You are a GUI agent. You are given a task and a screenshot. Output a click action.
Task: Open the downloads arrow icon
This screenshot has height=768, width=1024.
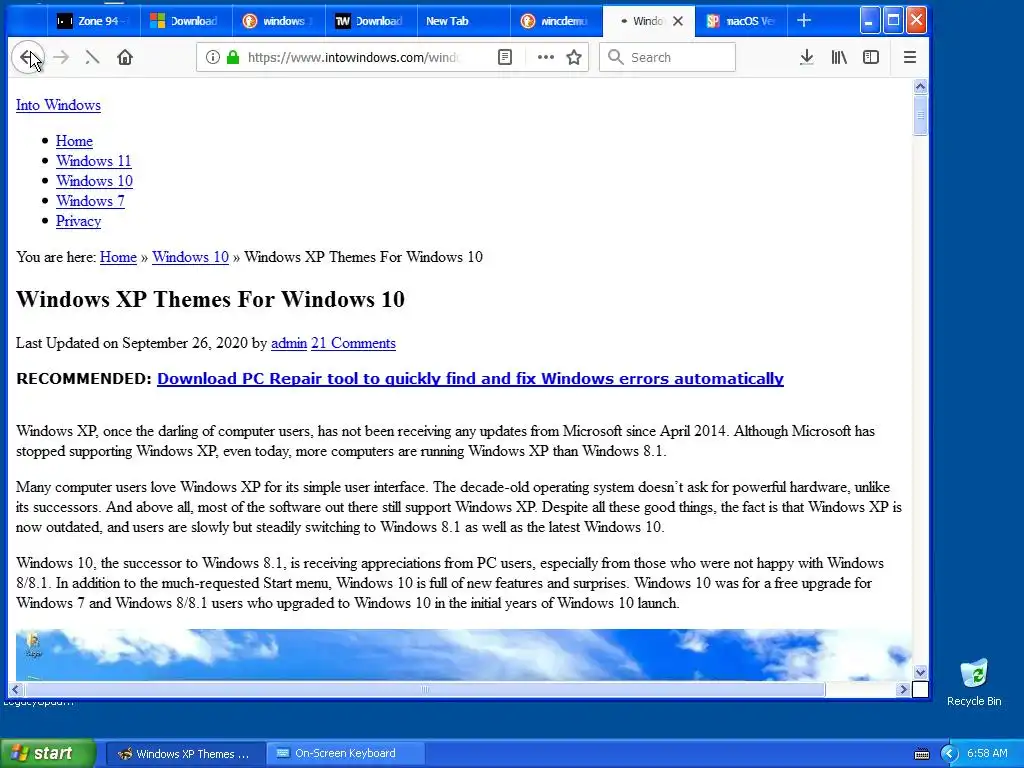(x=807, y=57)
